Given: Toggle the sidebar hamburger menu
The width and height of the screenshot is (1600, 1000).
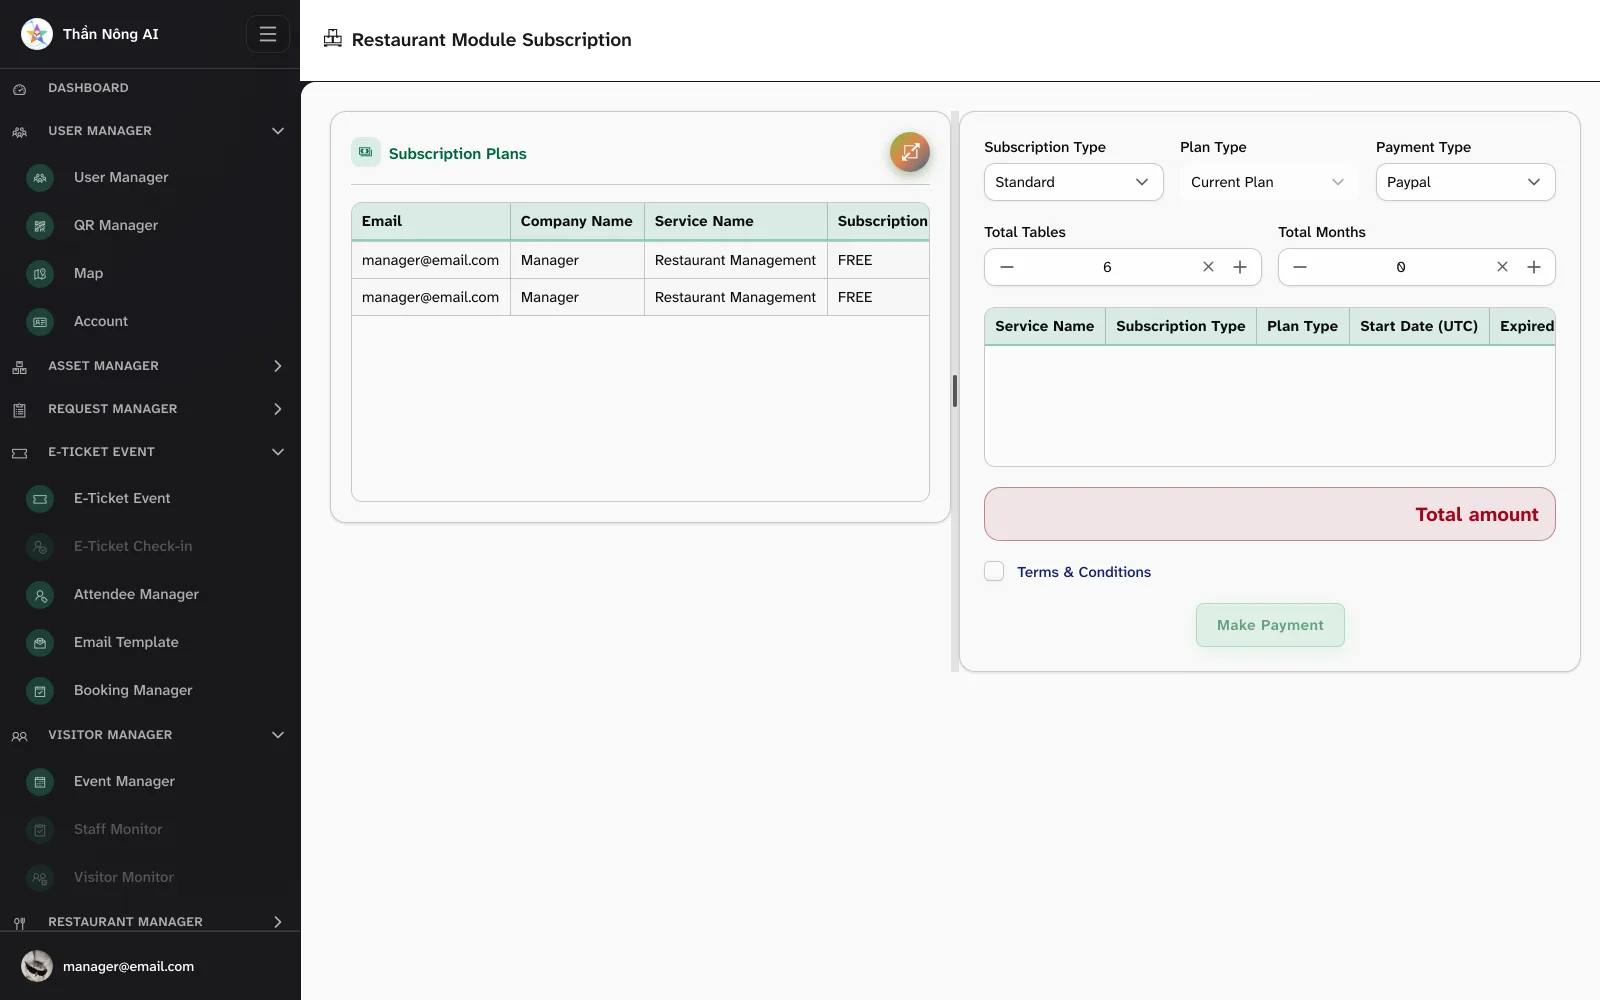Looking at the screenshot, I should point(268,34).
